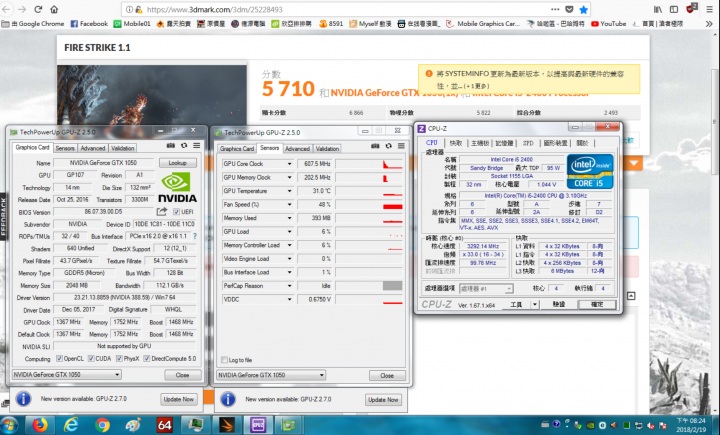
Task: Open SPD tab in CPU-Z
Action: (528, 143)
